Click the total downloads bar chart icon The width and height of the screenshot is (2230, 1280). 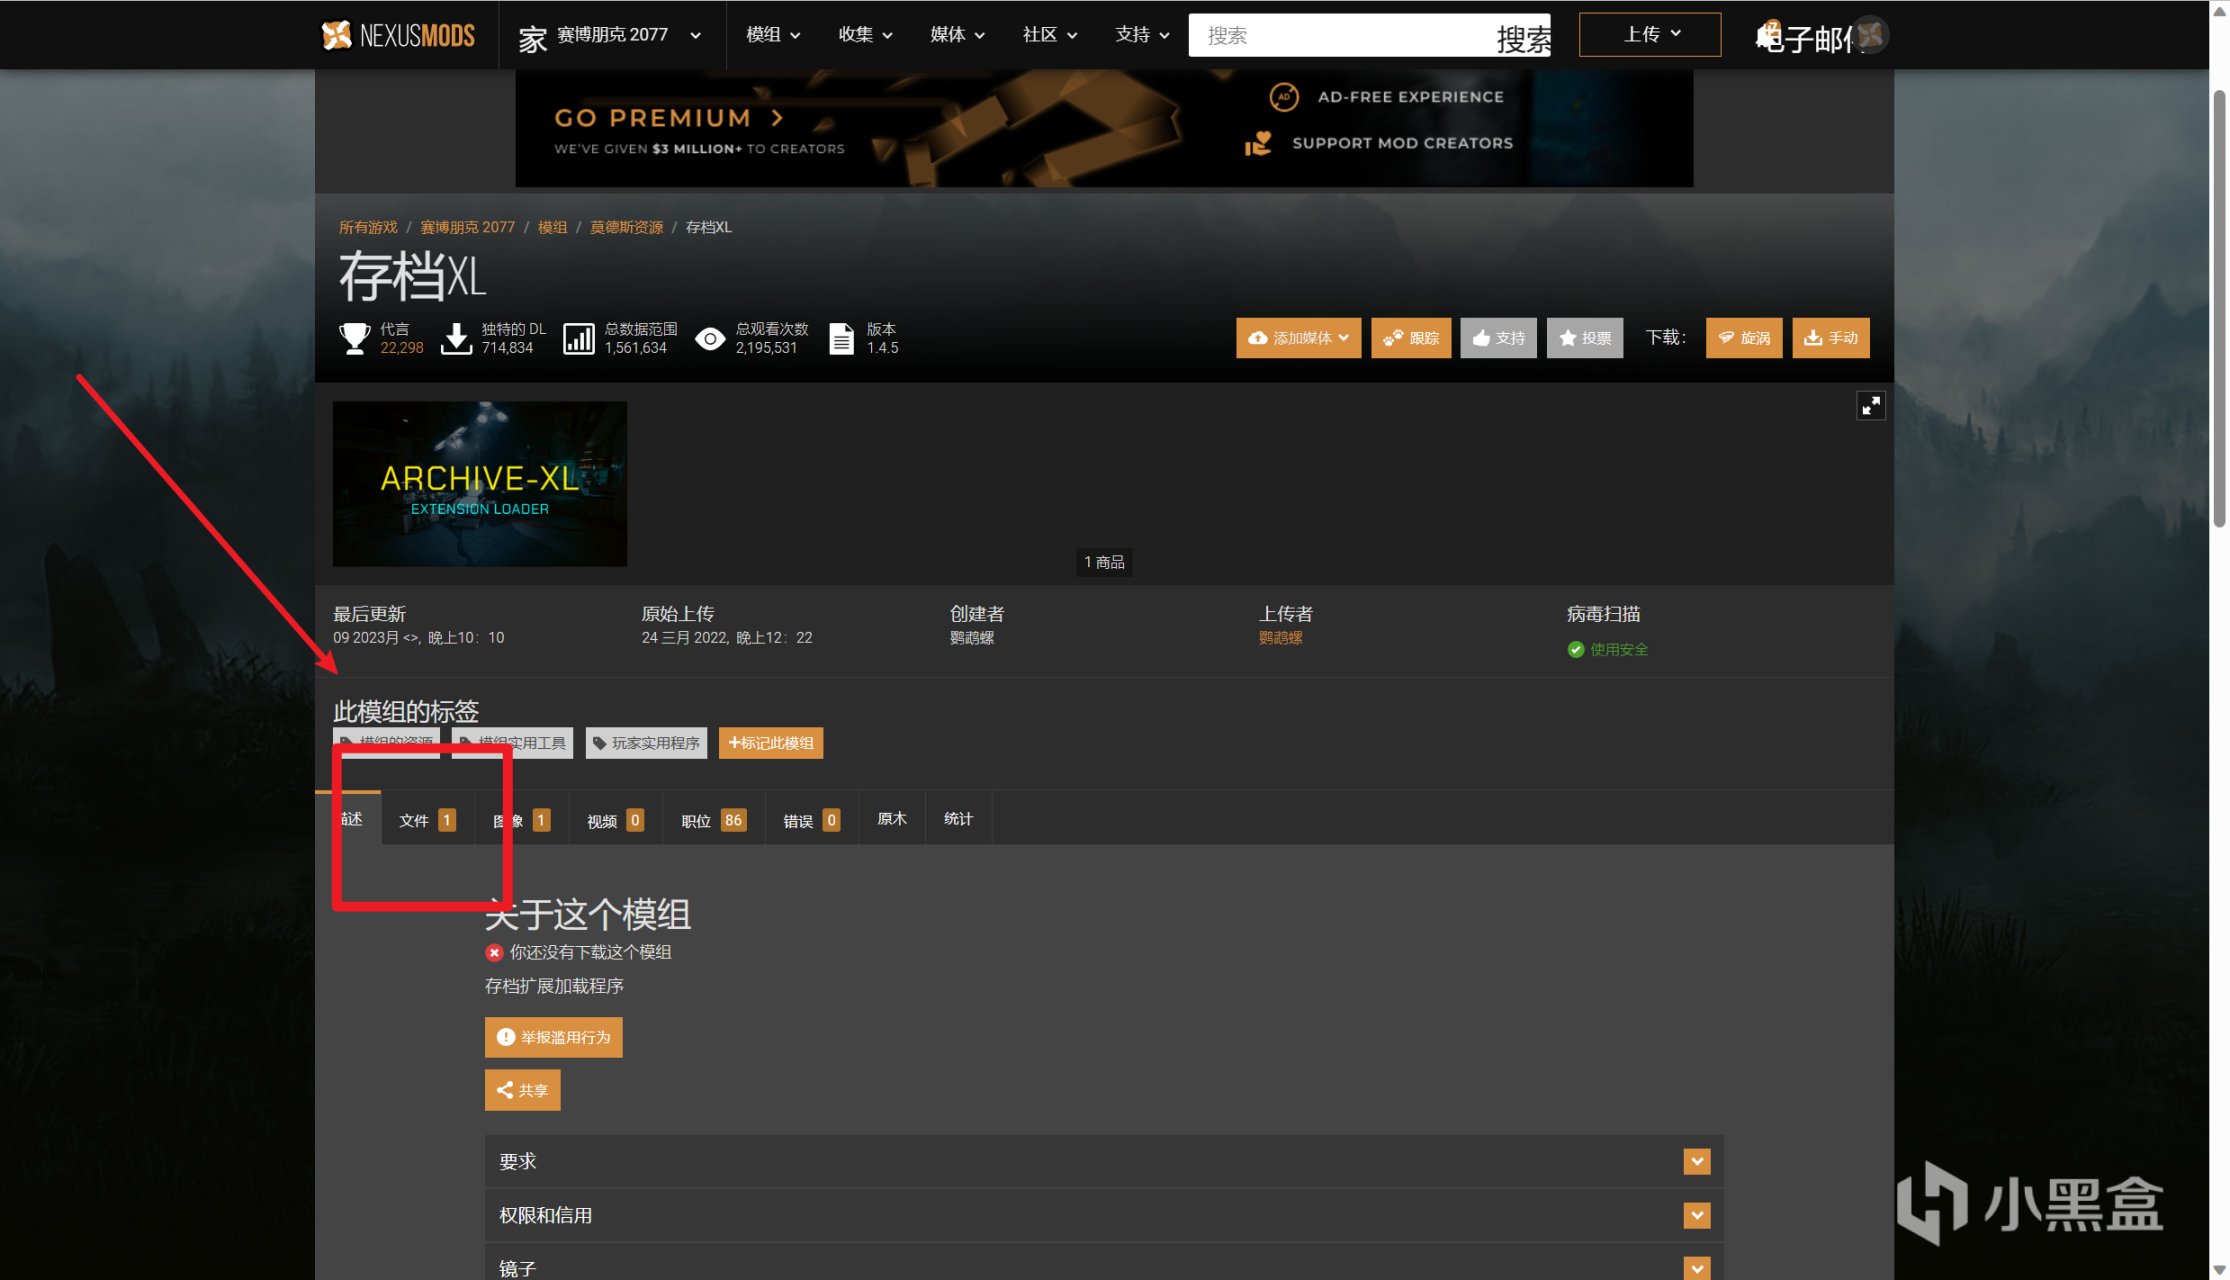578,339
